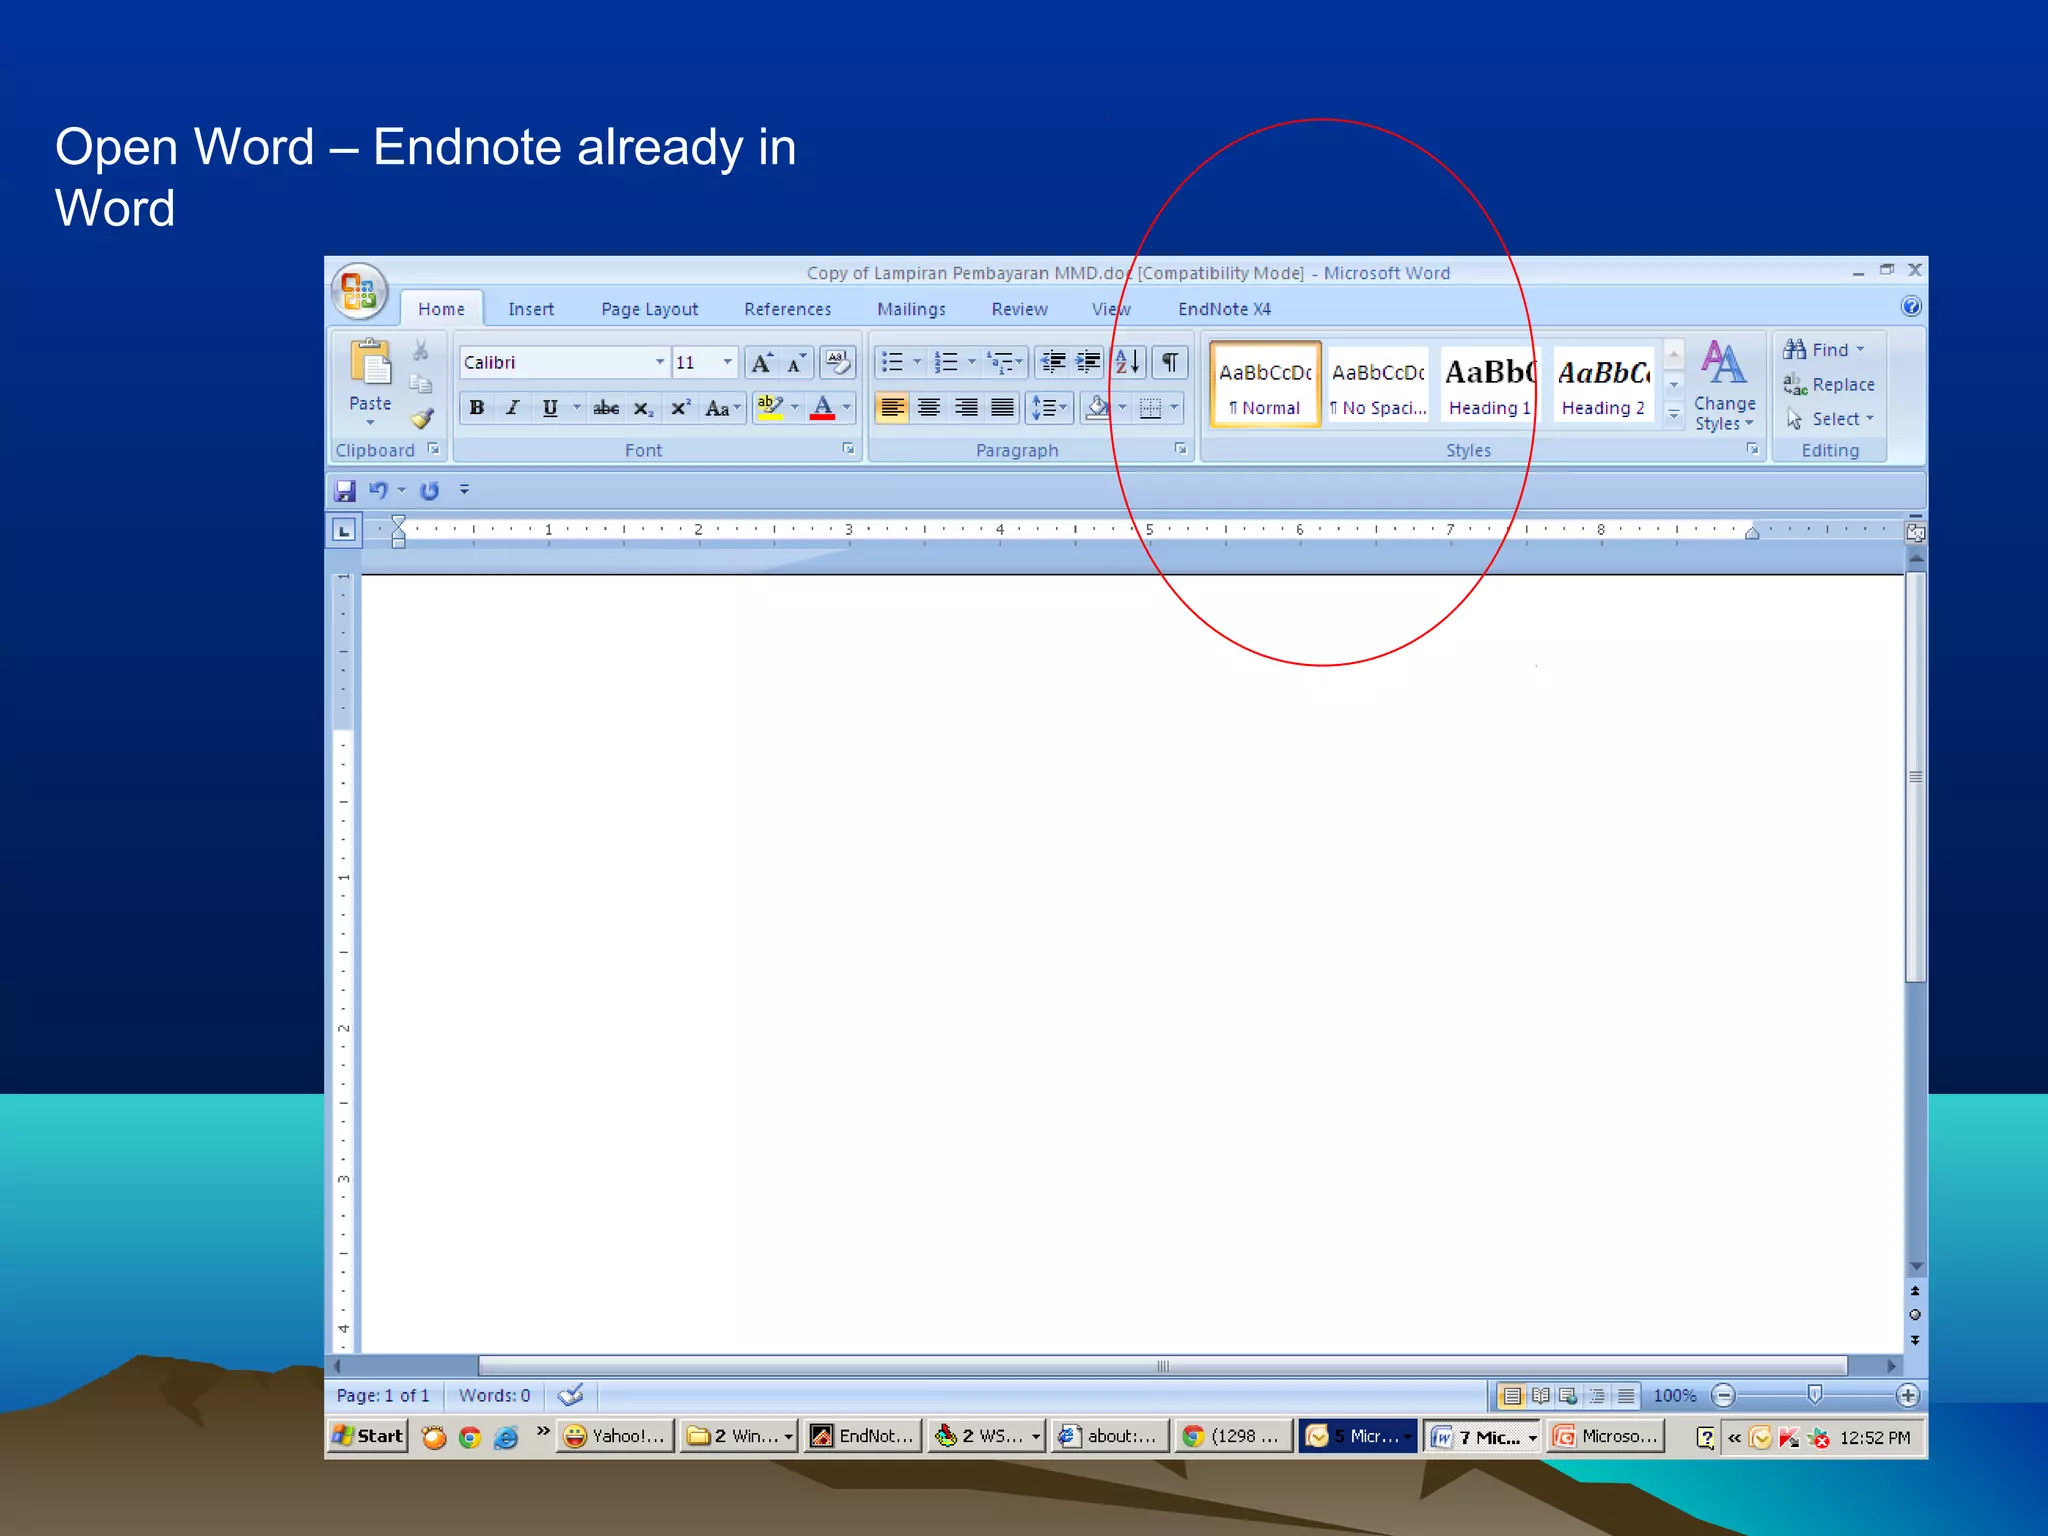Switch to Web Layout view icon
Screen dimensions: 2048x1536
(1568, 1395)
